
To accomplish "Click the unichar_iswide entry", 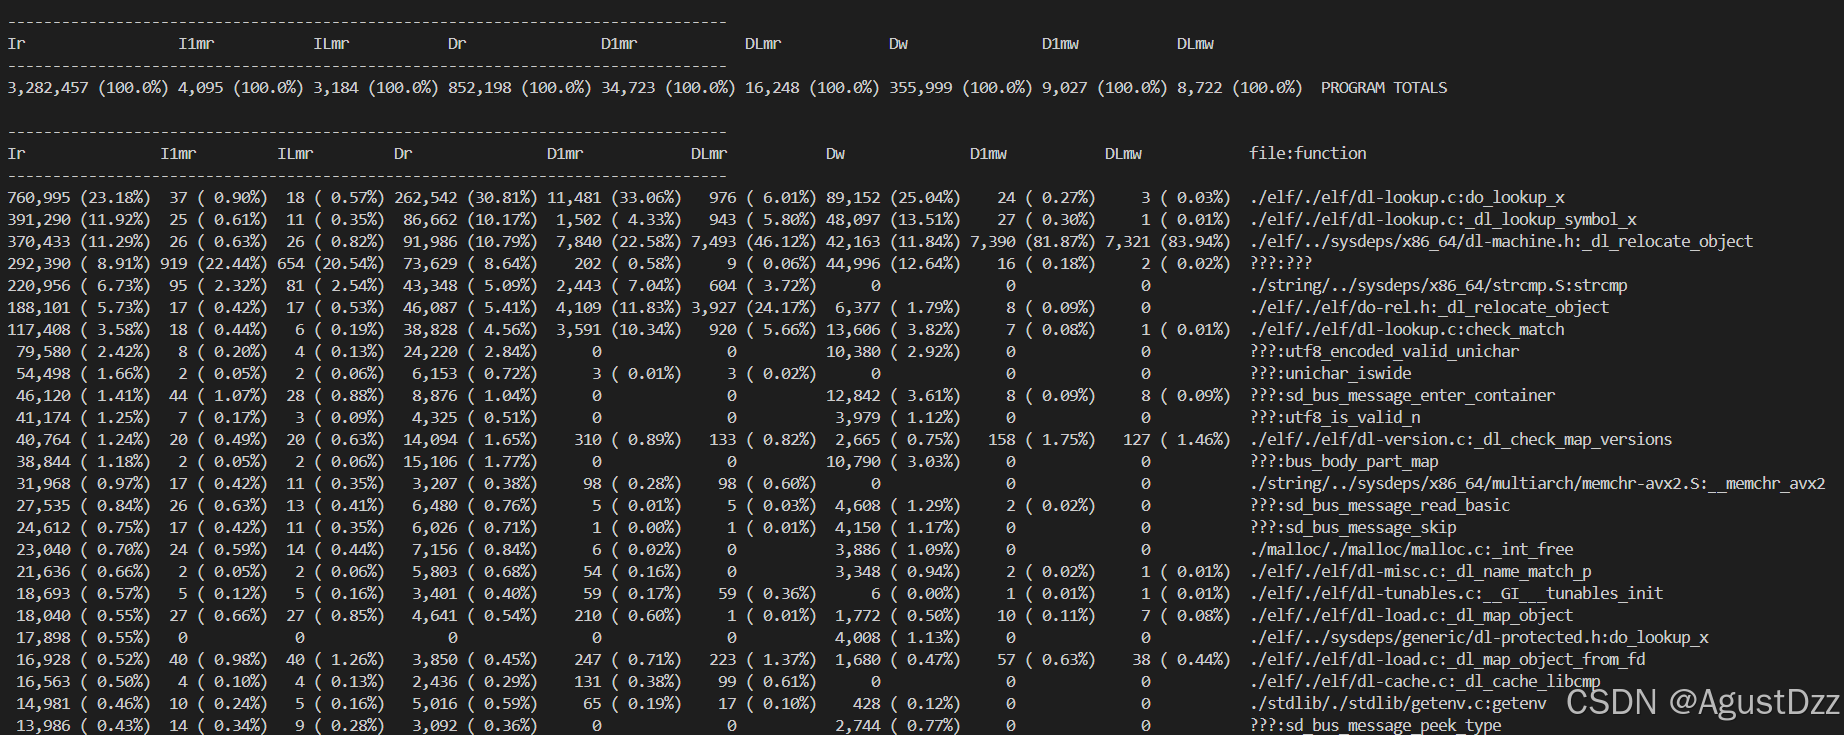I will coord(1330,374).
